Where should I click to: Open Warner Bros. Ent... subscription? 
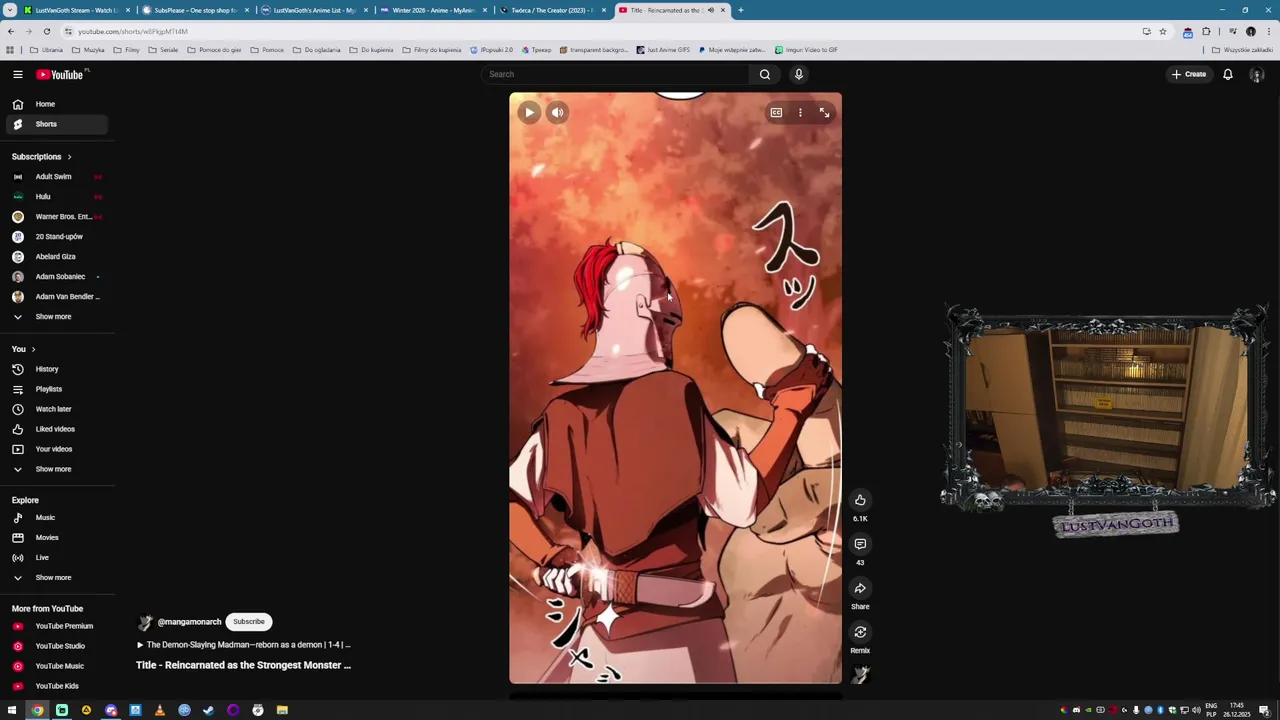point(57,217)
